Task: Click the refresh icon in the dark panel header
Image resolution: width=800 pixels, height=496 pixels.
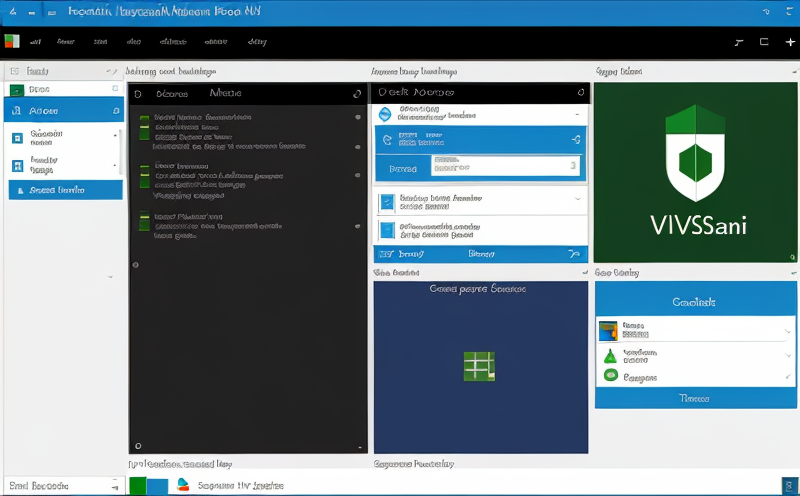Action: point(357,93)
